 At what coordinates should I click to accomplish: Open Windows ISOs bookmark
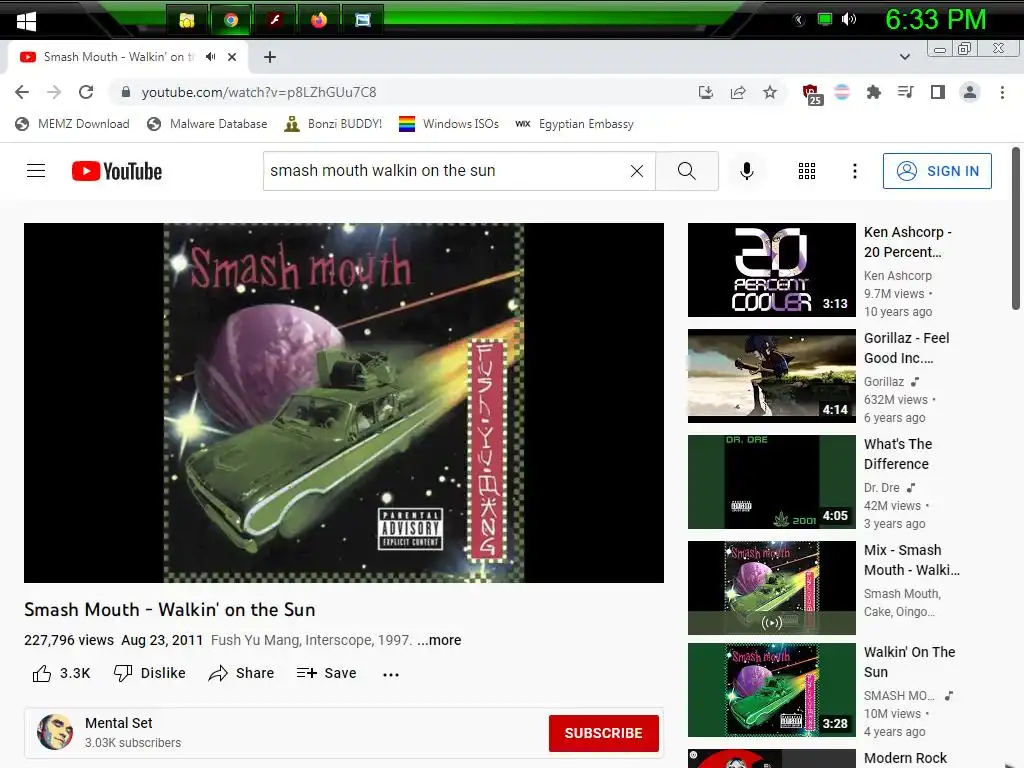coord(449,124)
